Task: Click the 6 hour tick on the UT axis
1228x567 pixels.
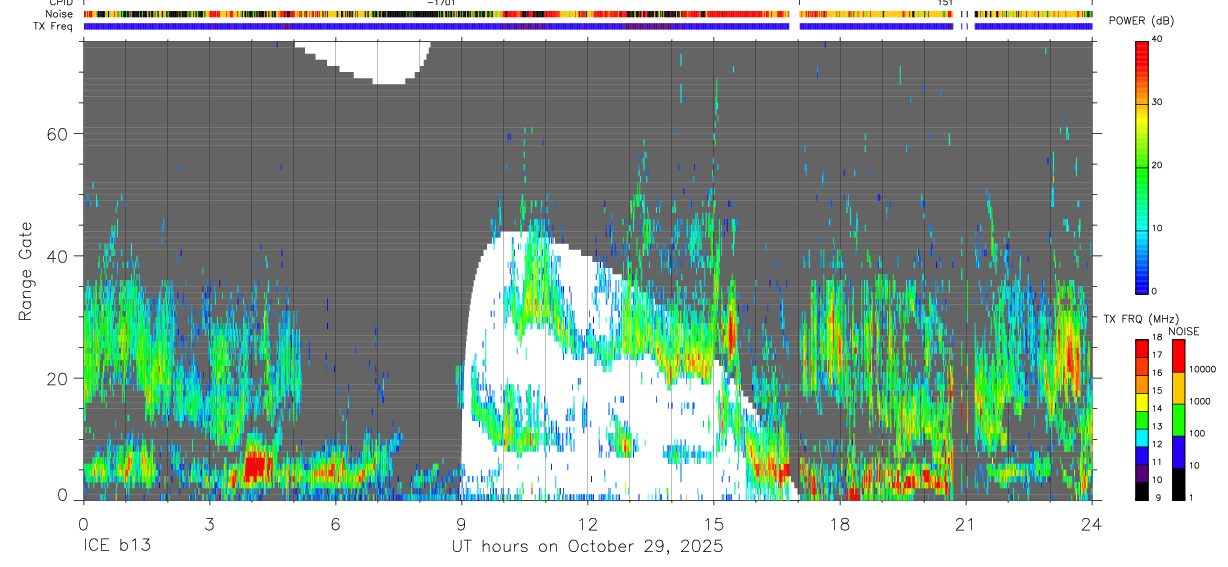Action: click(335, 523)
